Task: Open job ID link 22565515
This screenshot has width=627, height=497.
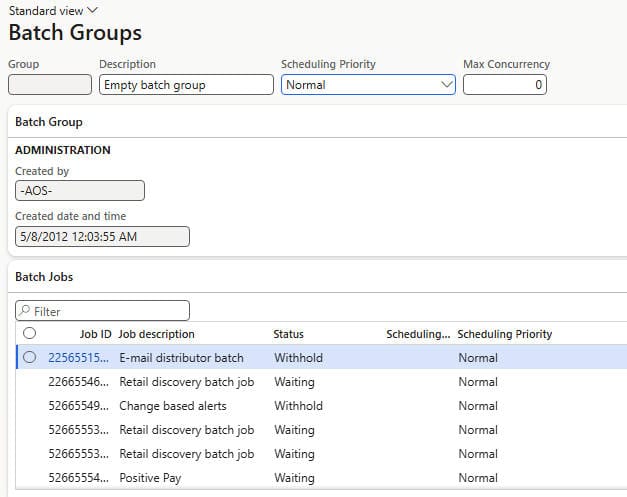Action: pos(78,357)
